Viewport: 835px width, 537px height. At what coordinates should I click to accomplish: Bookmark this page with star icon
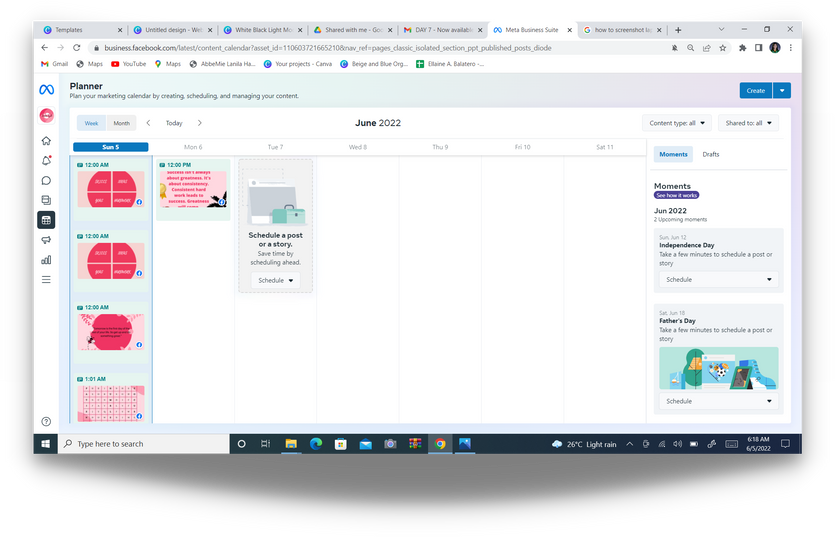click(x=723, y=48)
